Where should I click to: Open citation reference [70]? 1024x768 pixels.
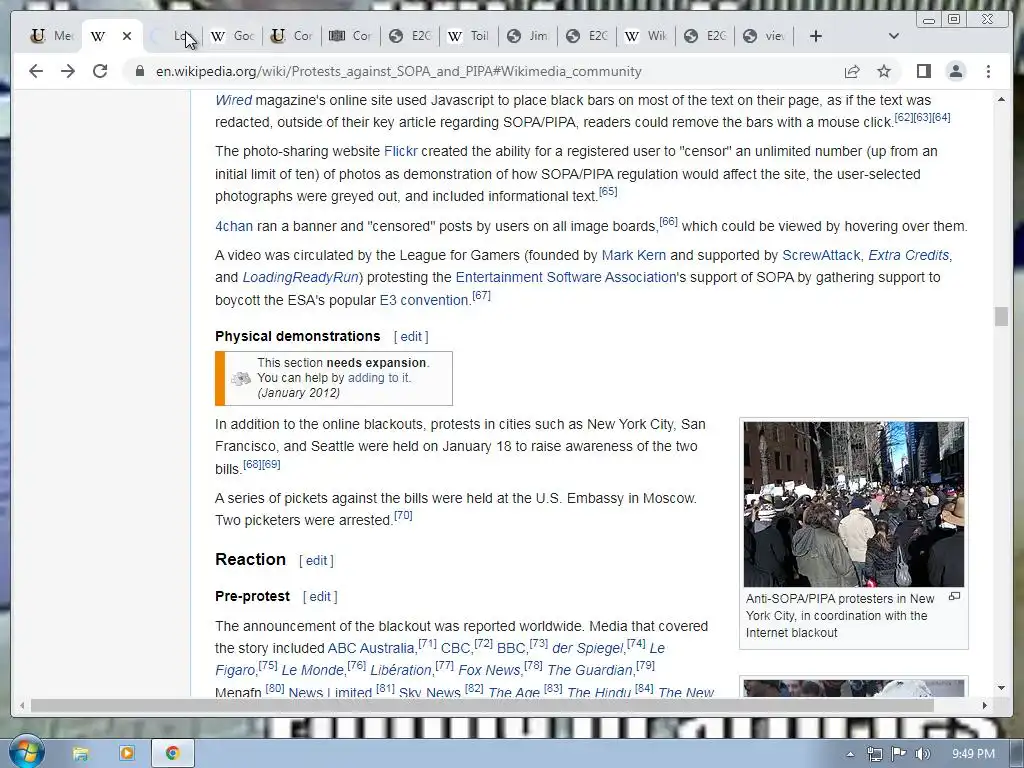(403, 515)
